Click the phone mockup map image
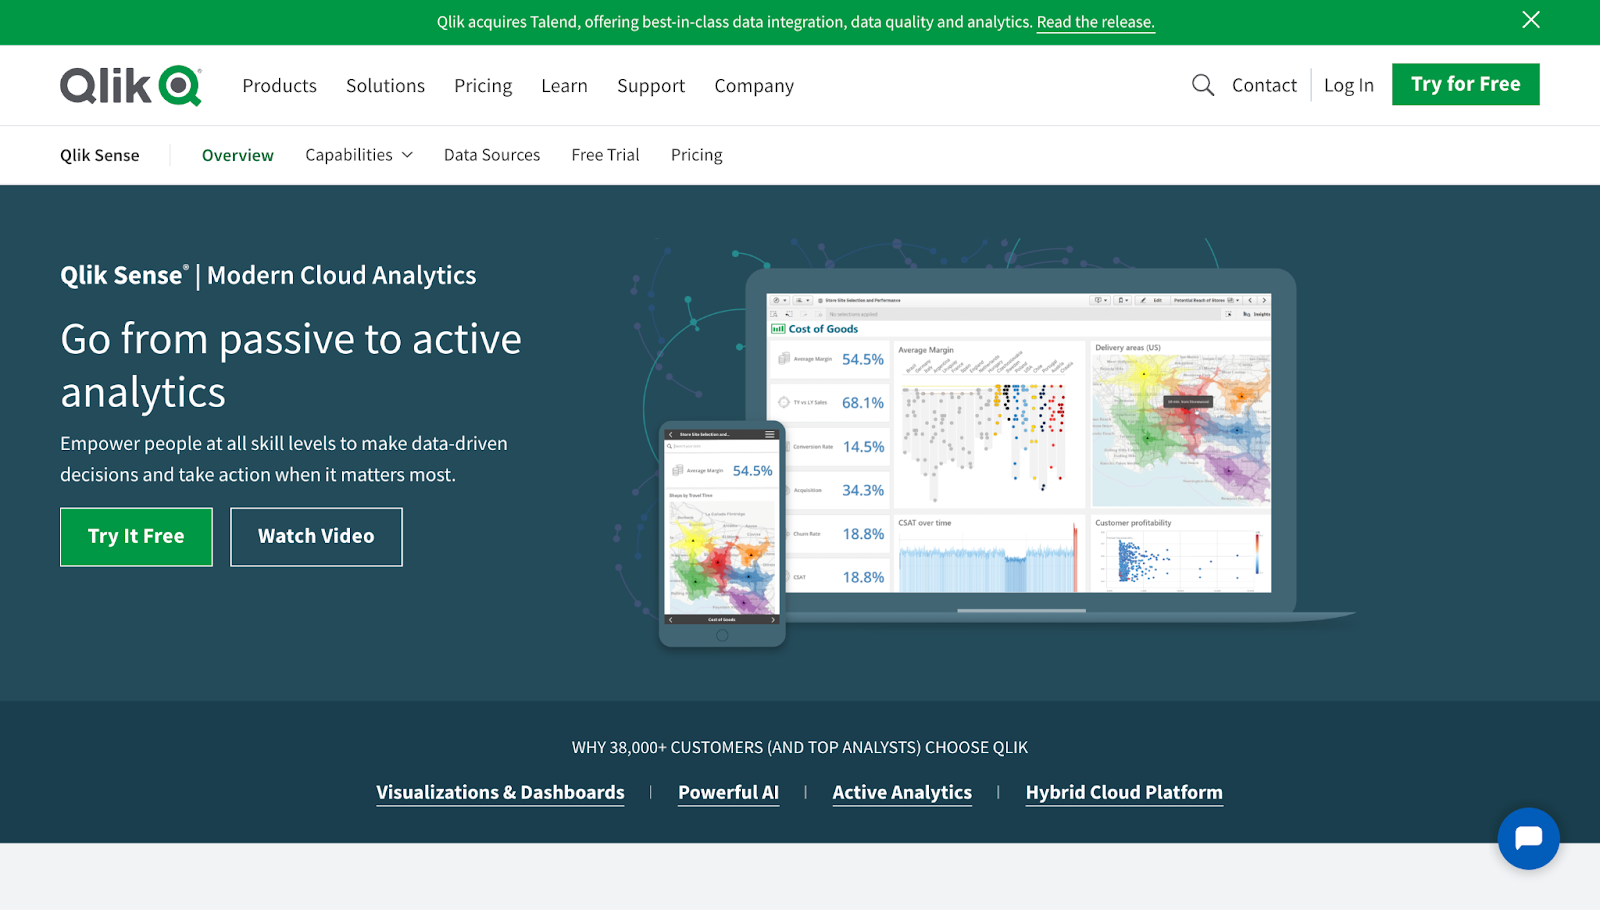This screenshot has height=910, width=1600. [722, 557]
